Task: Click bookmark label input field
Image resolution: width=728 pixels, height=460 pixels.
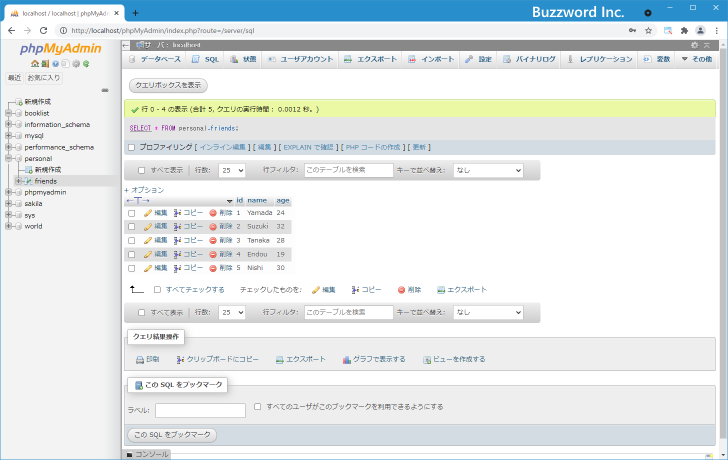Action: pyautogui.click(x=200, y=410)
